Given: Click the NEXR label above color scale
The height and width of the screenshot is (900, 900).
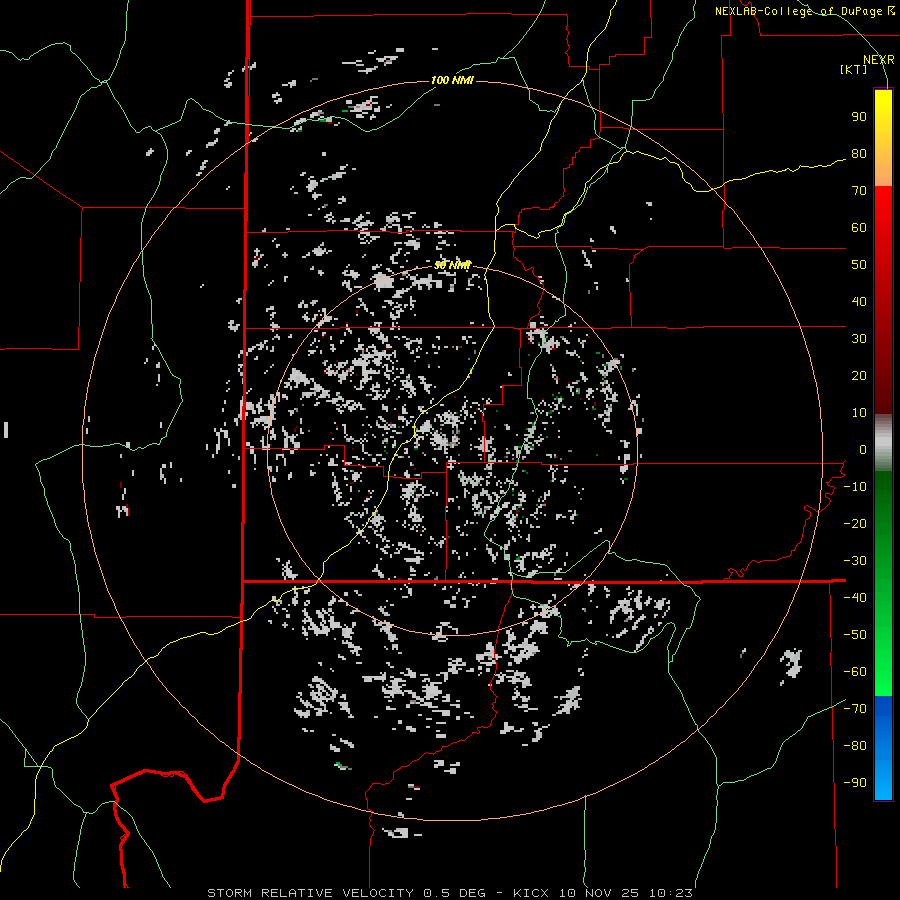Looking at the screenshot, I should [879, 60].
